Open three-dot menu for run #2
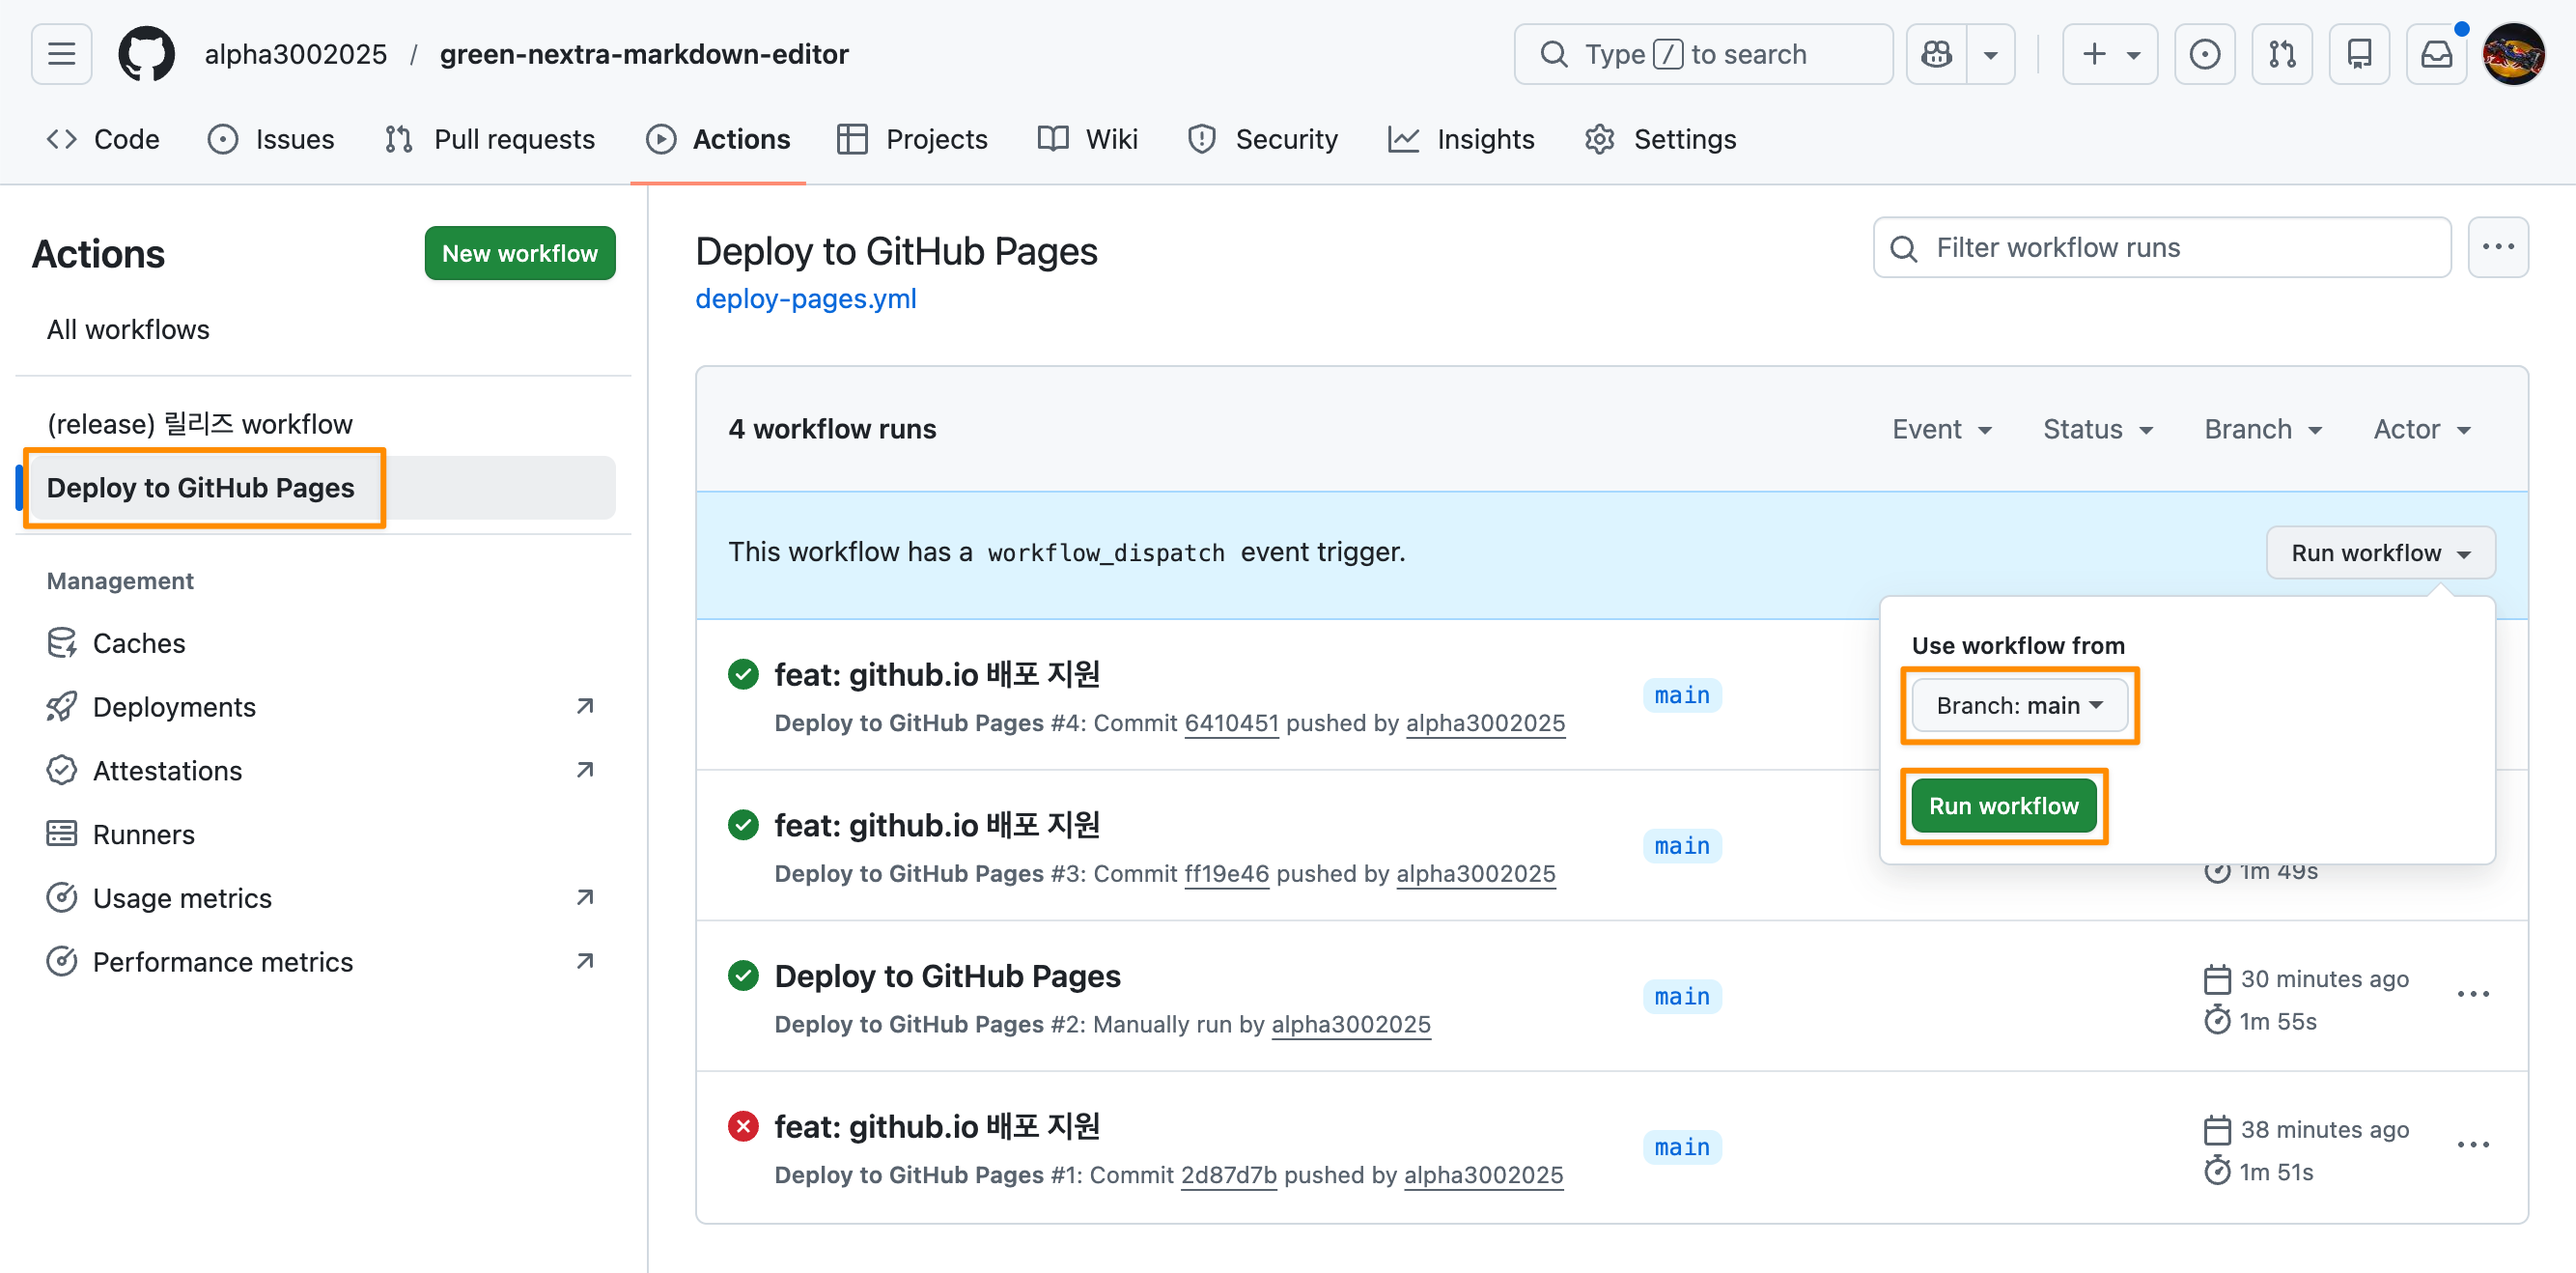 point(2472,994)
